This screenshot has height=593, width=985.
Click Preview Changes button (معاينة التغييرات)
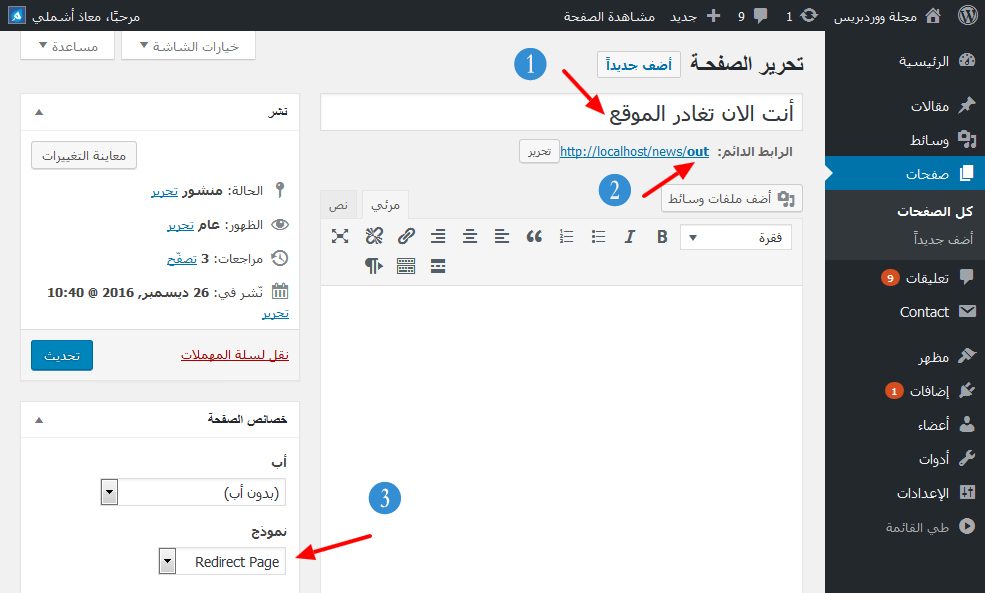84,155
